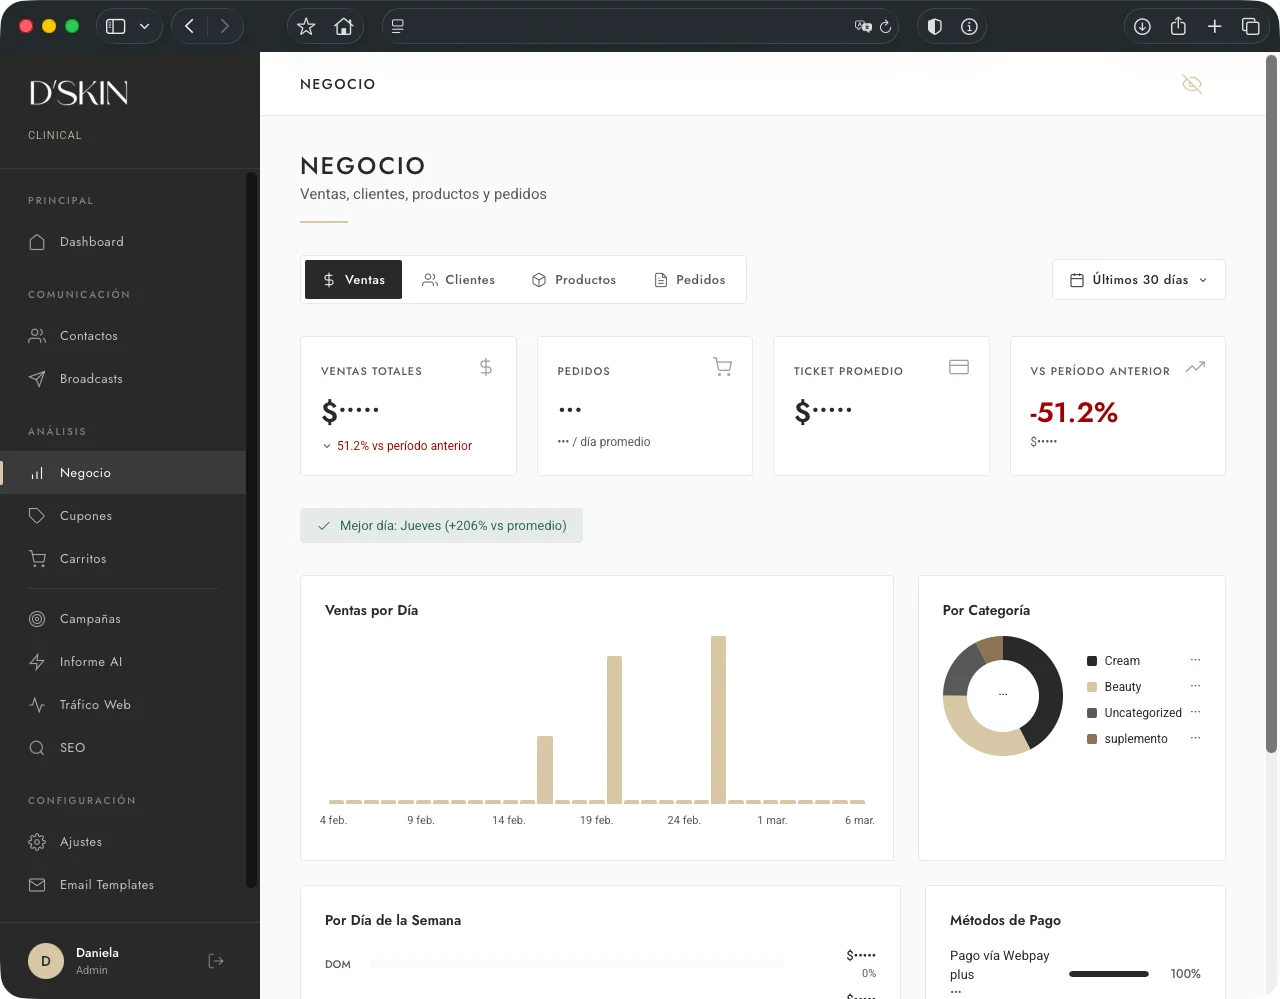1280x999 pixels.
Task: Open Contactos from the sidebar
Action: click(90, 335)
